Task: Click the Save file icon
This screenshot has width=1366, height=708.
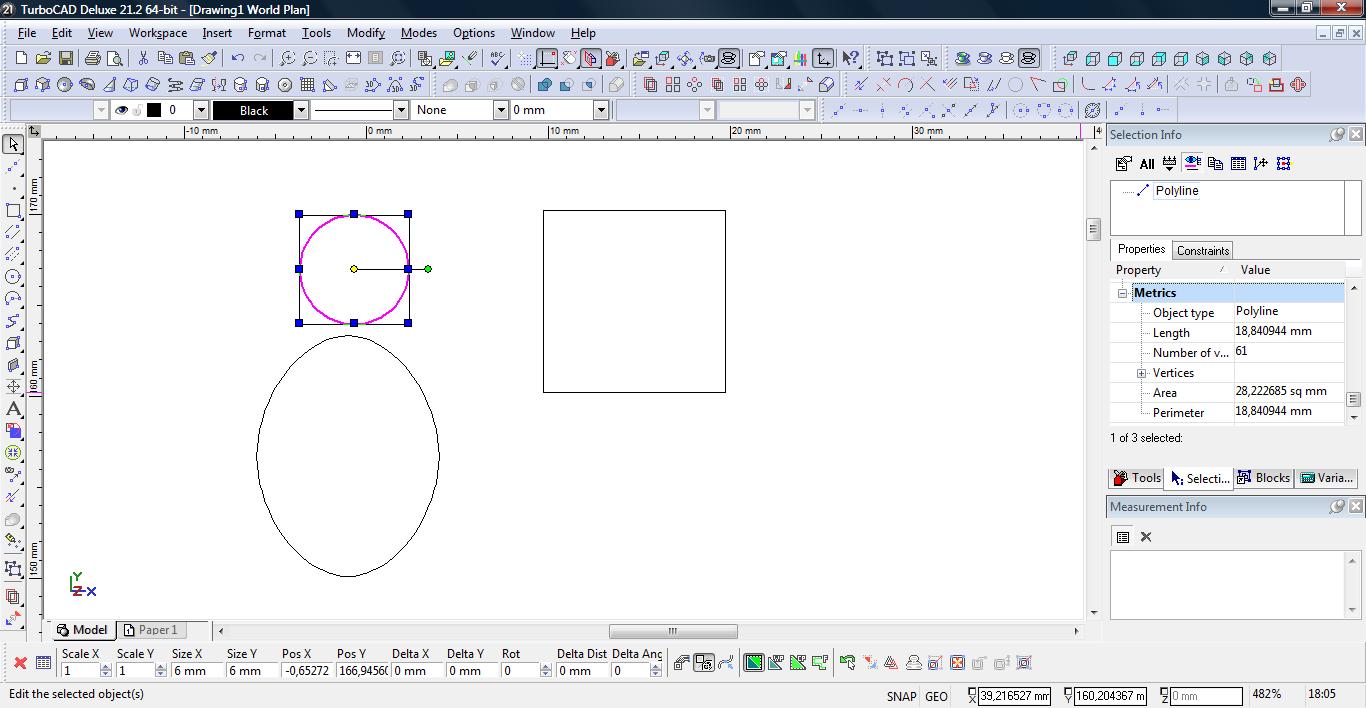Action: 66,59
